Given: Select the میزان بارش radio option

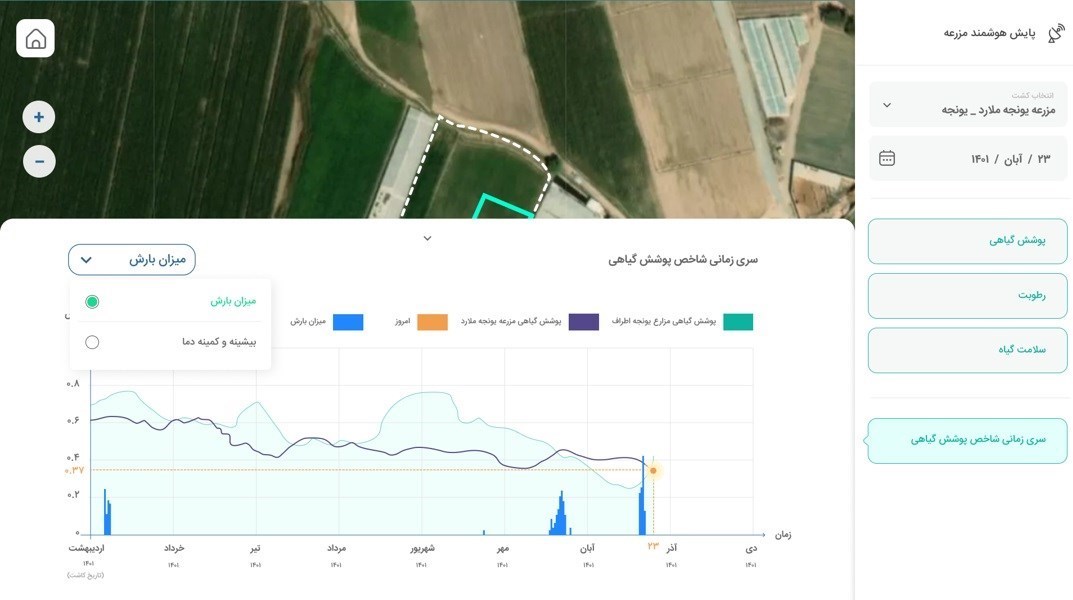Looking at the screenshot, I should tap(92, 301).
